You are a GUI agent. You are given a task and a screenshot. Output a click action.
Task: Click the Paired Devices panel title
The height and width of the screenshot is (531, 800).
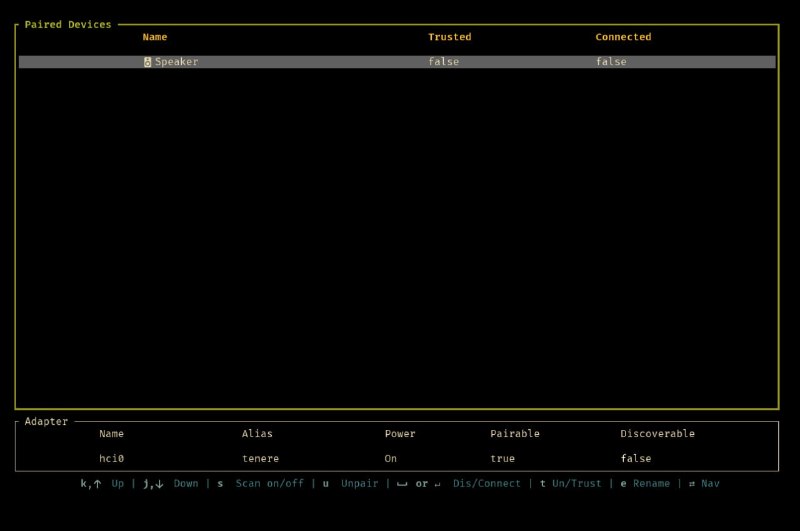(68, 24)
